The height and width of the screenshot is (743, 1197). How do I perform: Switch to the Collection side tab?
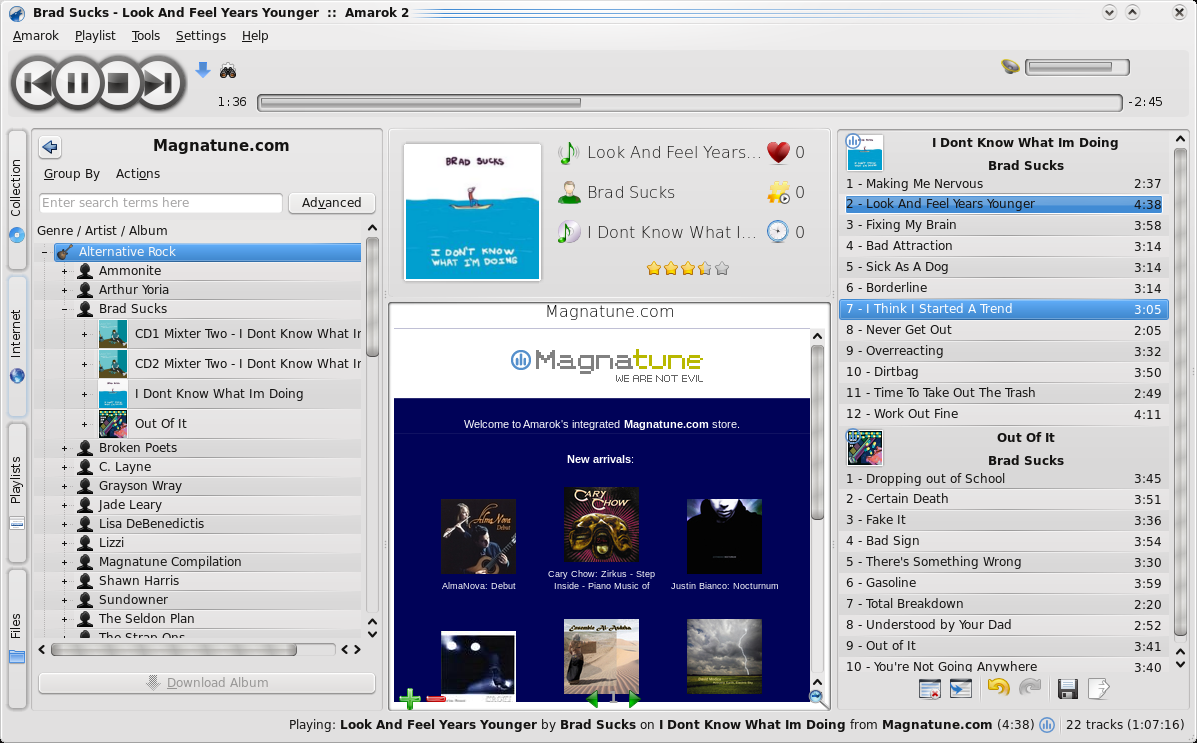(x=17, y=198)
